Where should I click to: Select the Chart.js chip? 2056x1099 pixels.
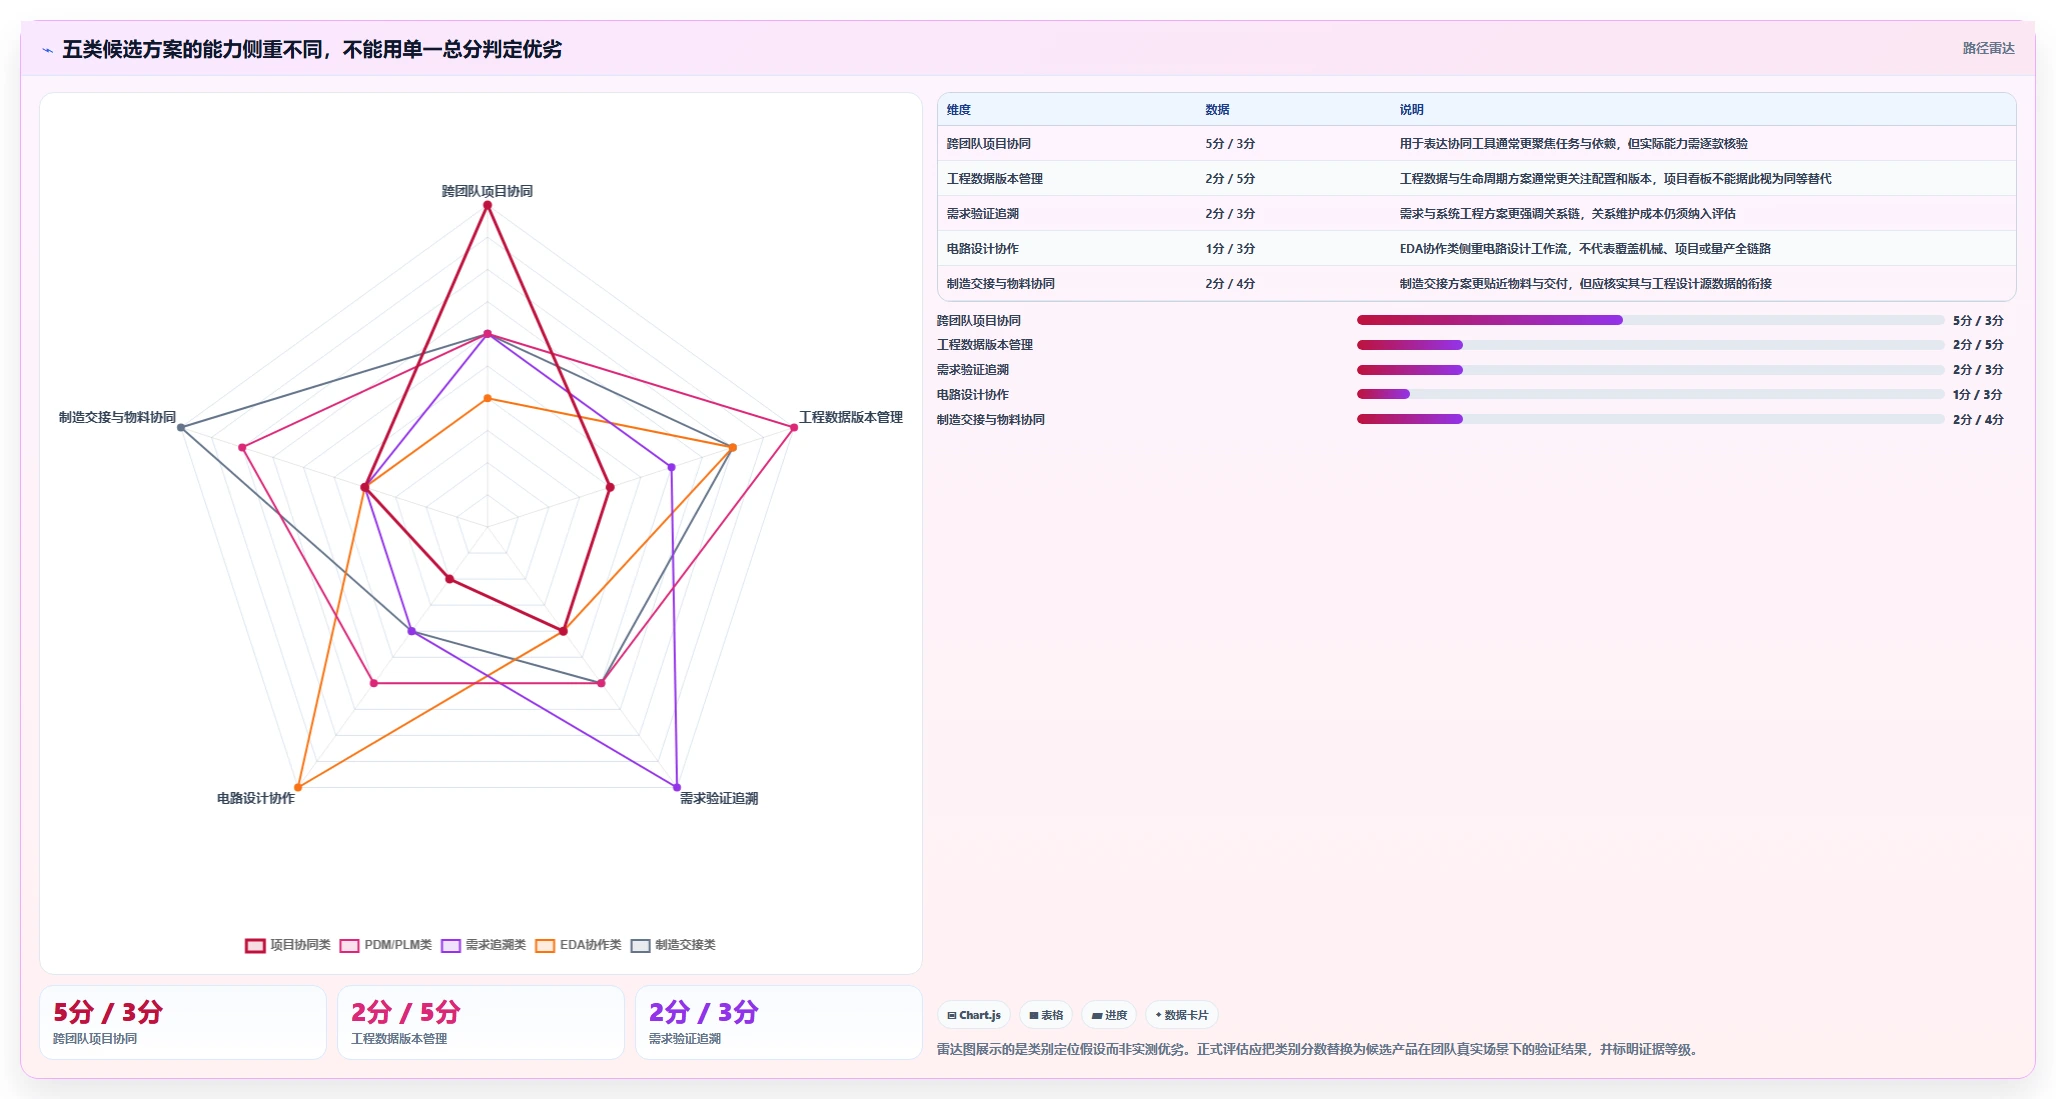[x=973, y=1015]
